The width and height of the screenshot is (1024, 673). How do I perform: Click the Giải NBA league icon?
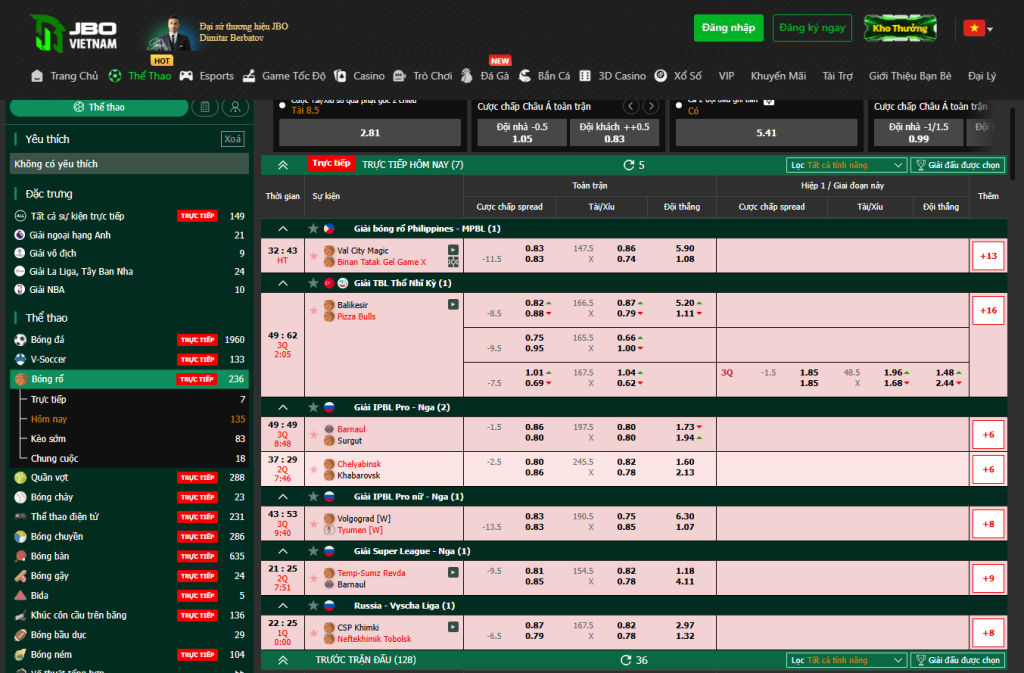click(x=20, y=289)
